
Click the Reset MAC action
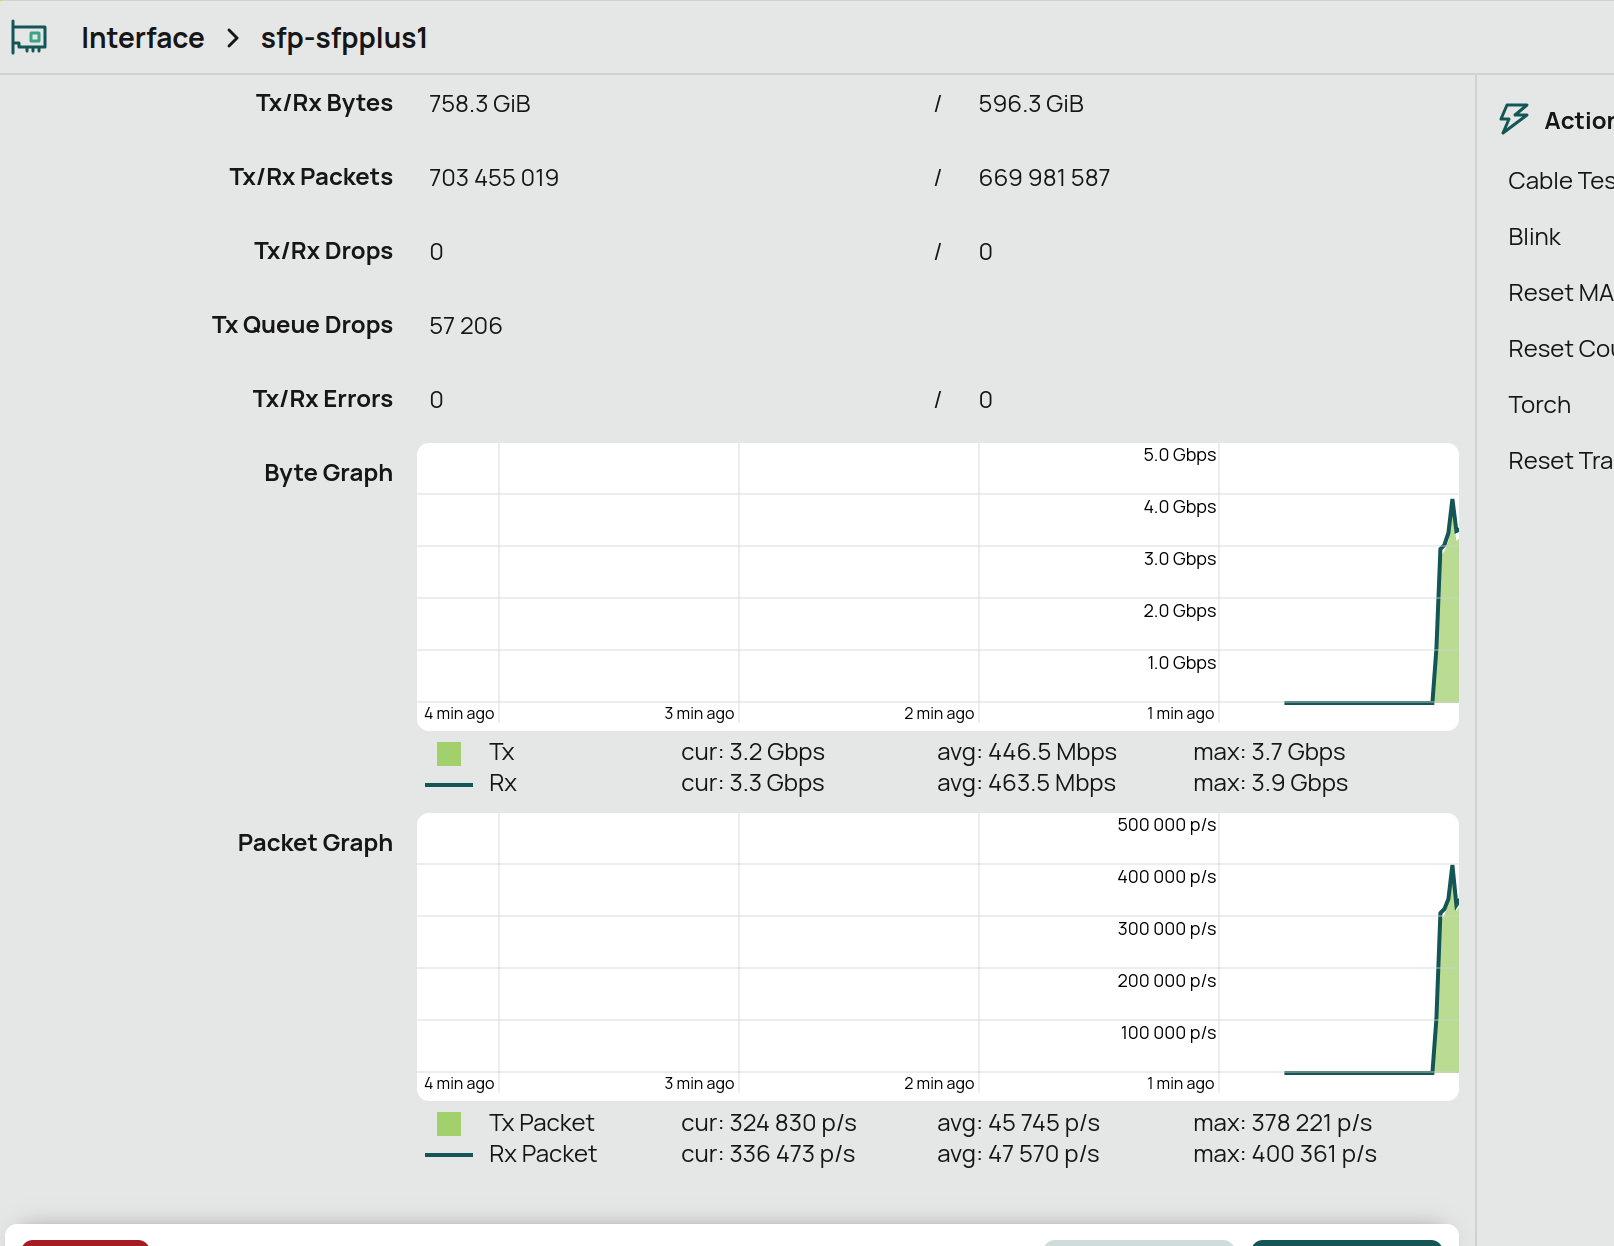(1560, 293)
